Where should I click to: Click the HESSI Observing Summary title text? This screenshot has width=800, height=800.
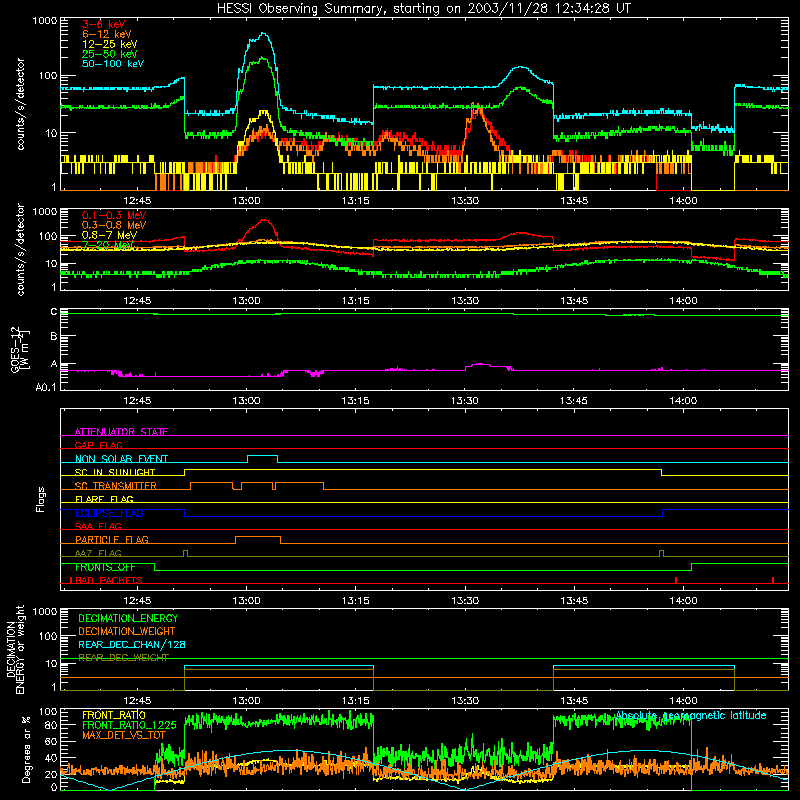(423, 9)
